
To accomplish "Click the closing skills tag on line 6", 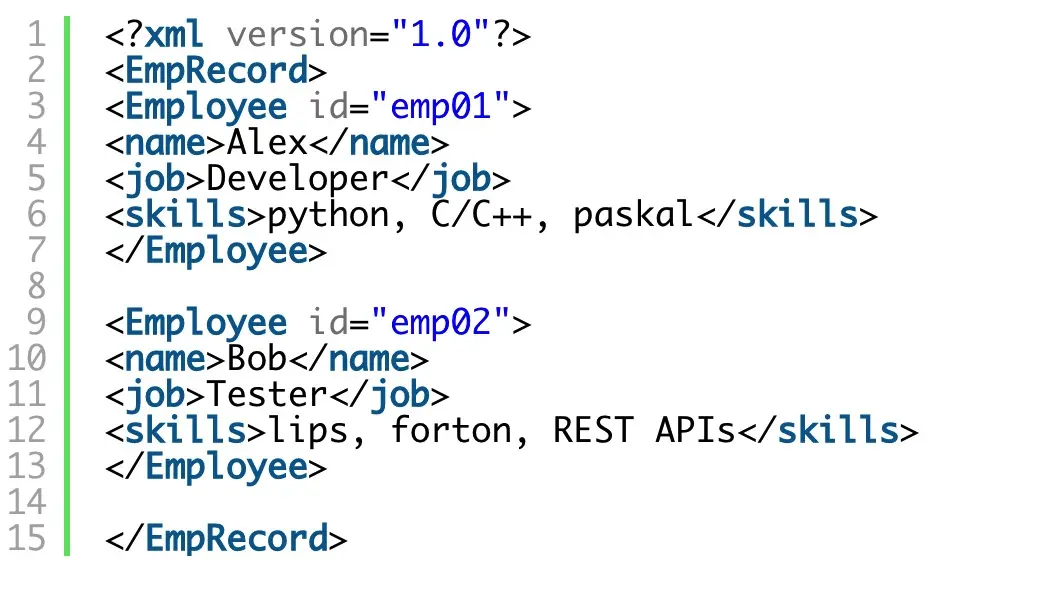I will [x=786, y=215].
